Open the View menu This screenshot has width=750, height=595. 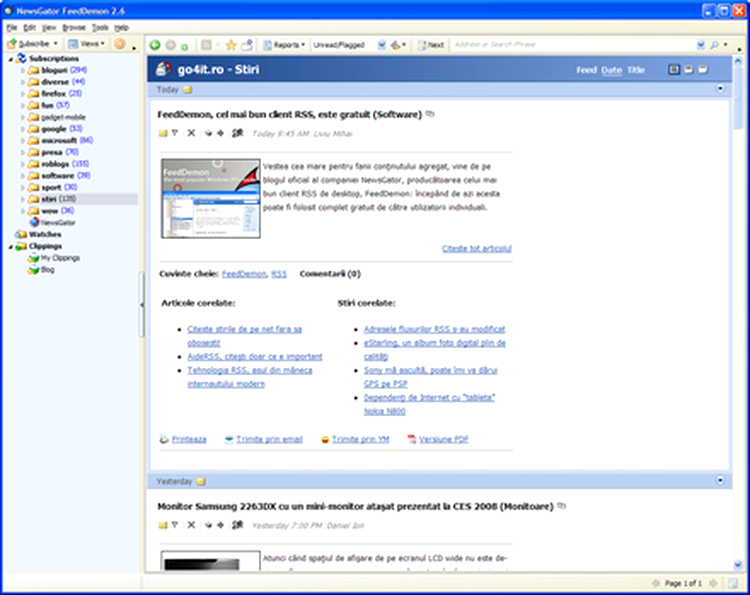(49, 28)
